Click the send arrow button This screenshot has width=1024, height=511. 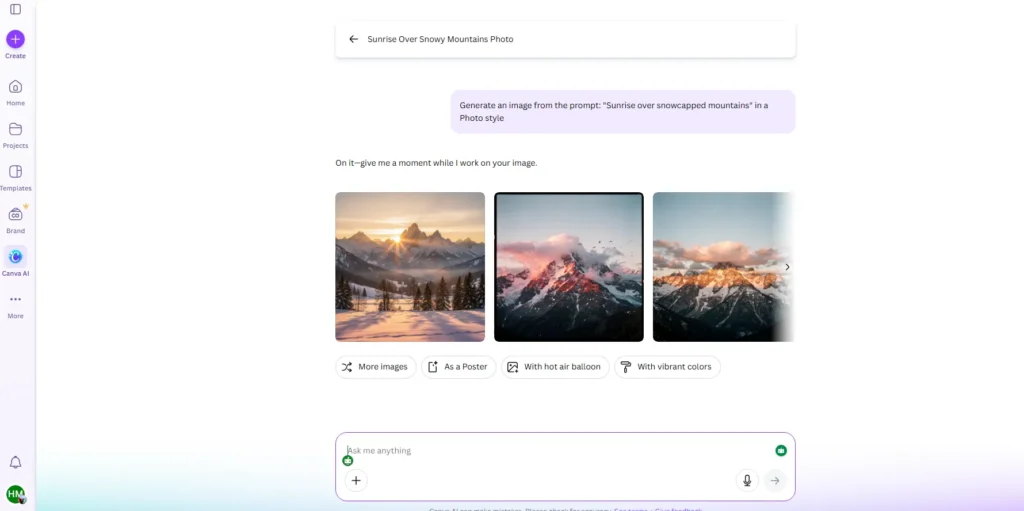[x=775, y=480]
